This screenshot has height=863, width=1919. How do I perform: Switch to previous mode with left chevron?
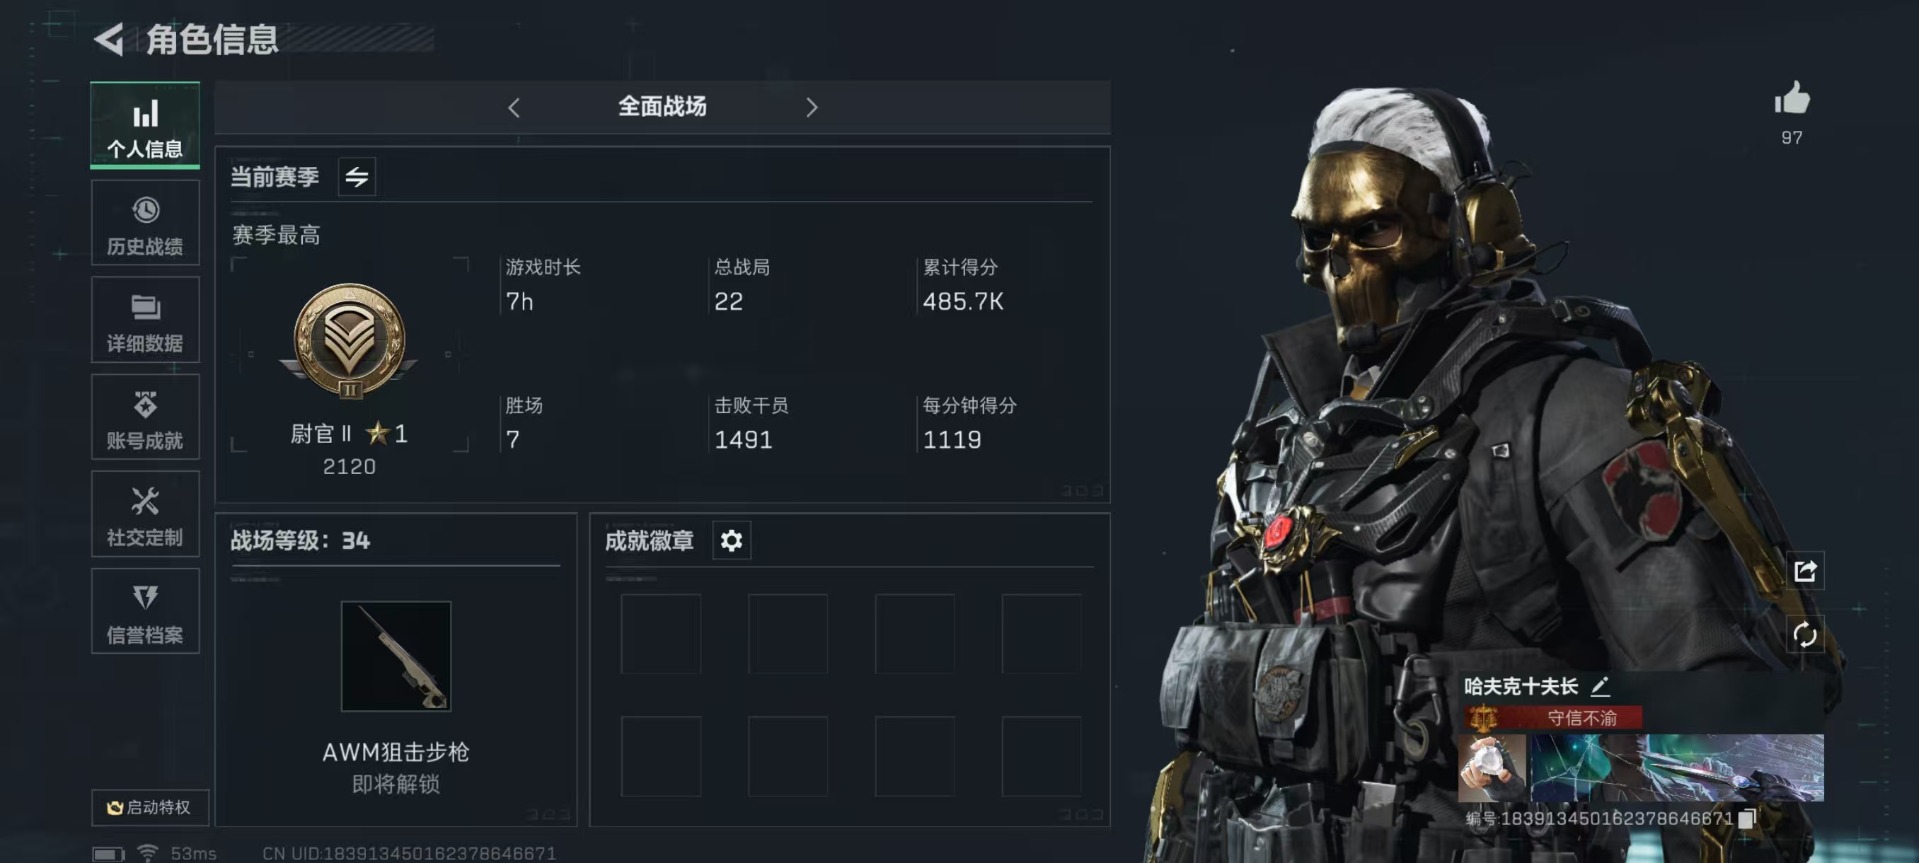(514, 107)
